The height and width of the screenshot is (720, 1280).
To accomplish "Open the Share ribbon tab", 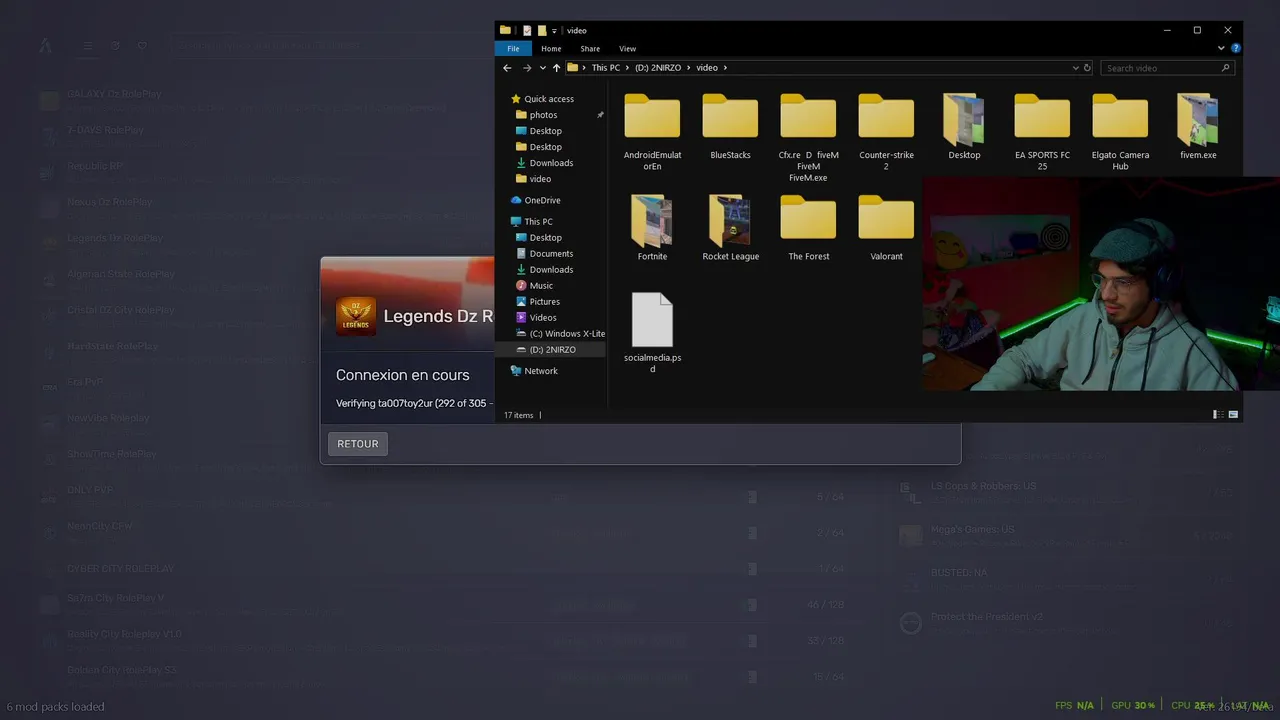I will pos(590,48).
